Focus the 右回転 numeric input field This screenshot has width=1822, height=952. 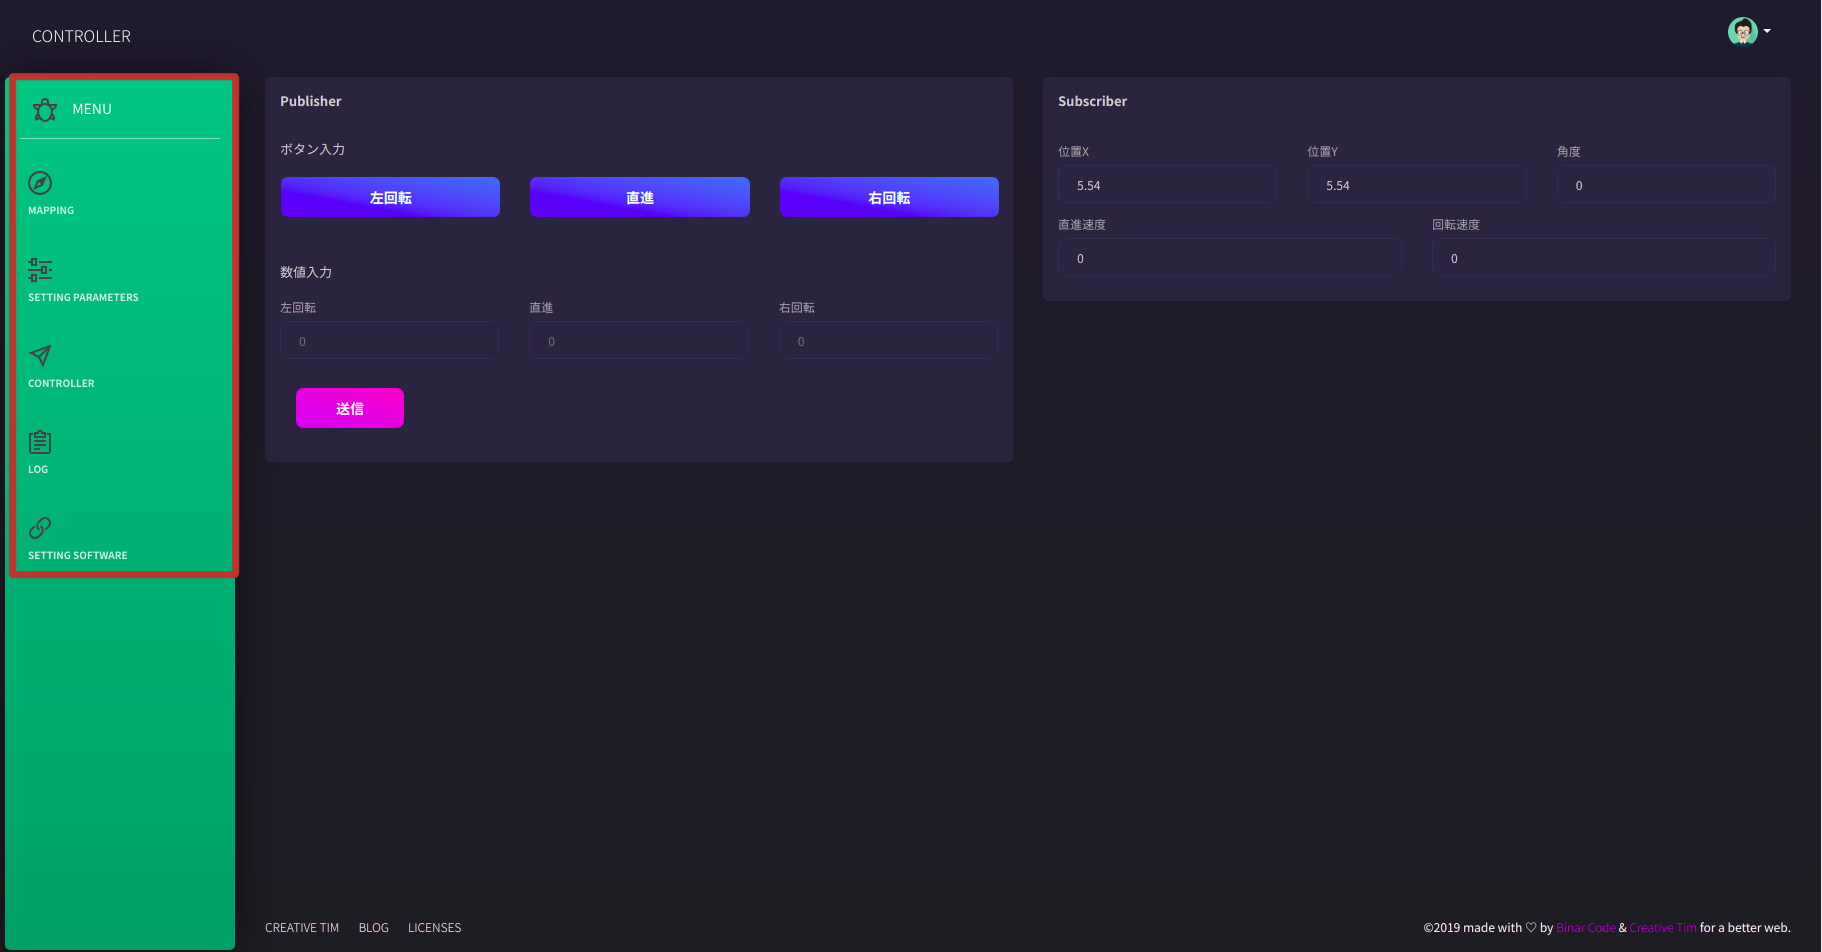coord(888,341)
